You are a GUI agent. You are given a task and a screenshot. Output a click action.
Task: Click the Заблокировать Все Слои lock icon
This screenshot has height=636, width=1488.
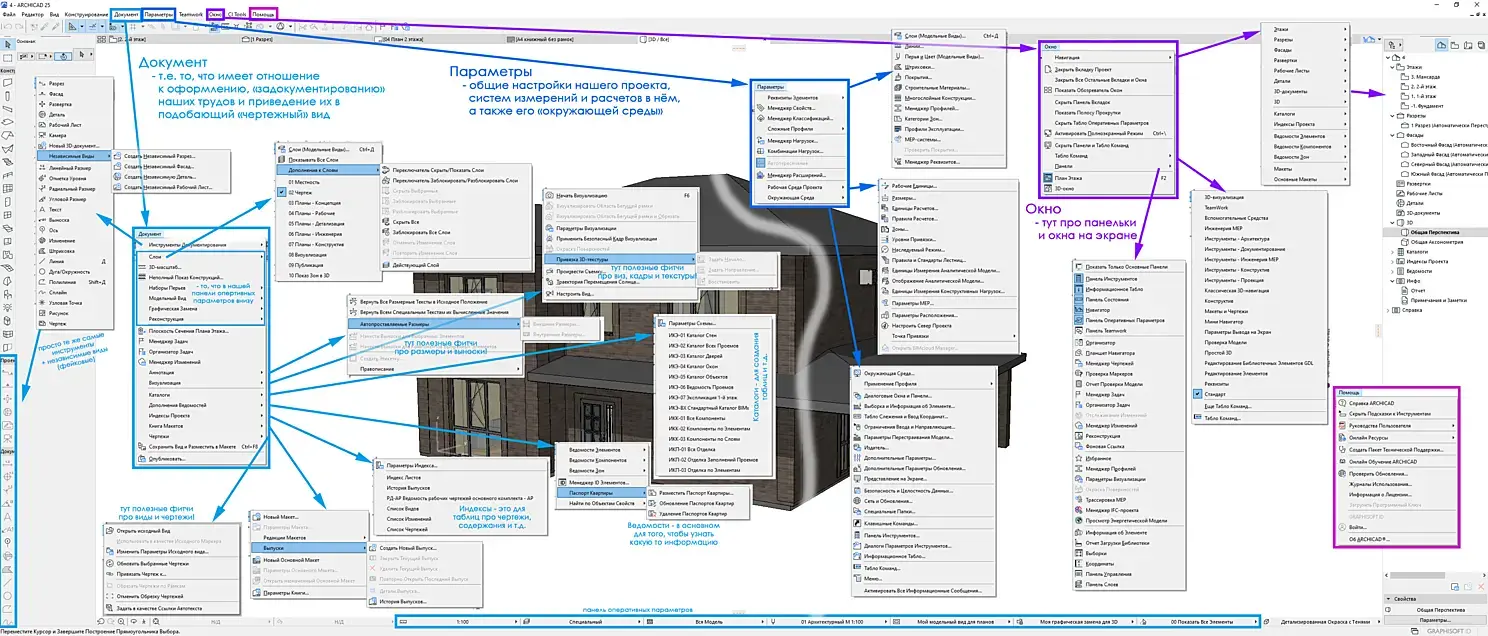click(x=387, y=232)
